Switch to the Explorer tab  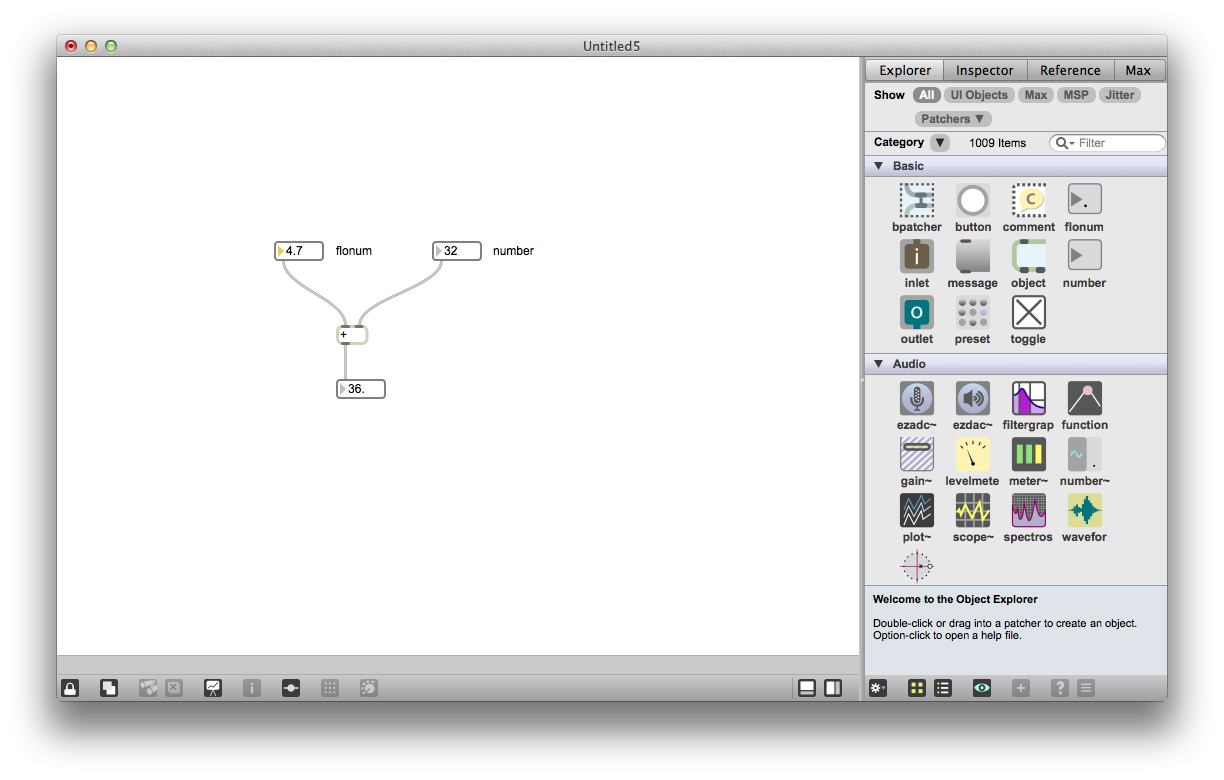(x=905, y=70)
